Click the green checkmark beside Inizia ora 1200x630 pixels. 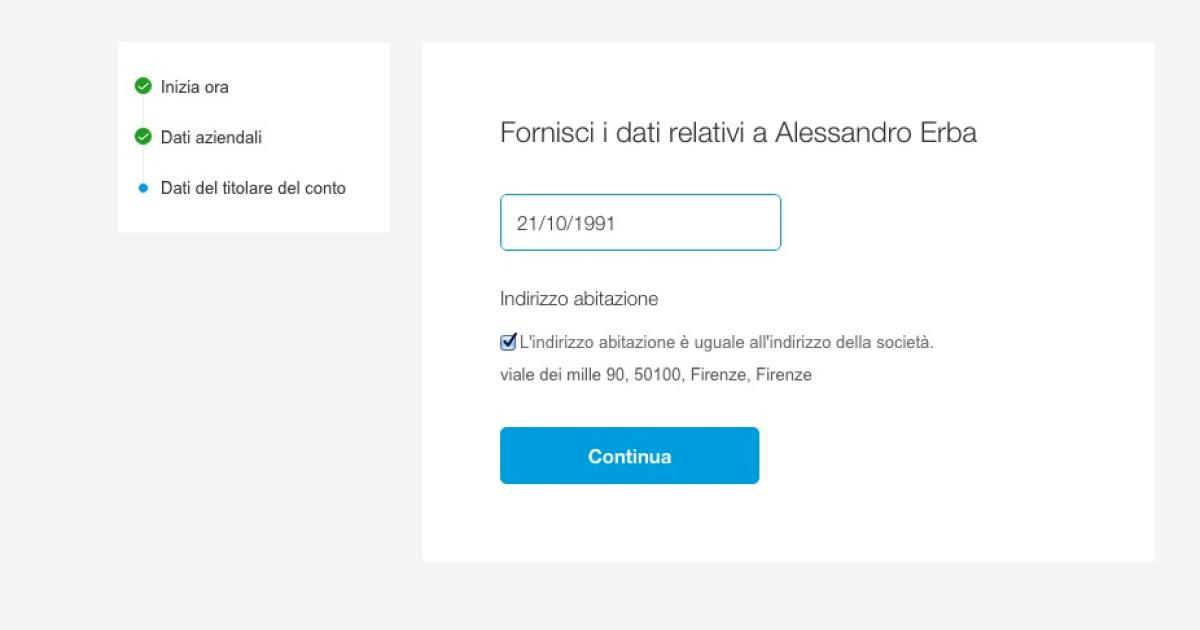coord(143,86)
